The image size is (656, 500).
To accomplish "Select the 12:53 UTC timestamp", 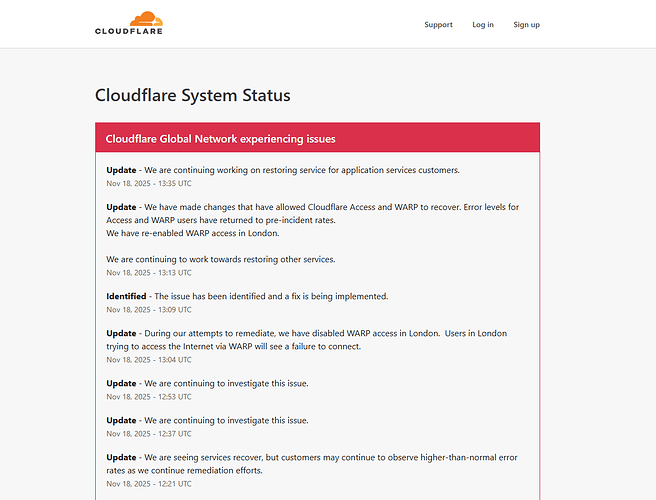I will (x=149, y=397).
